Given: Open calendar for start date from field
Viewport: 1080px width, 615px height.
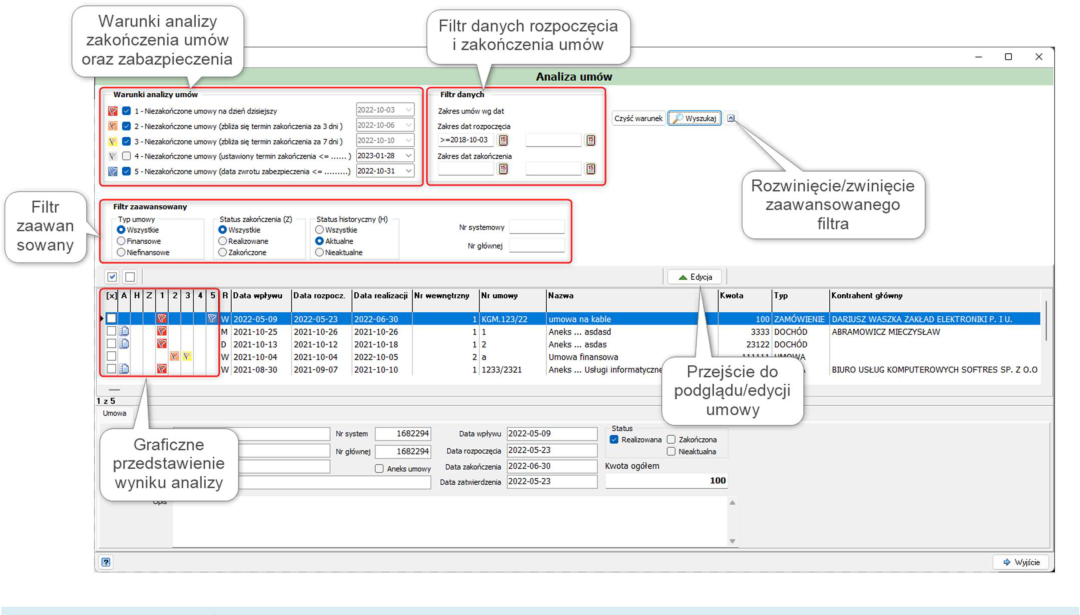Looking at the screenshot, I should coord(503,140).
